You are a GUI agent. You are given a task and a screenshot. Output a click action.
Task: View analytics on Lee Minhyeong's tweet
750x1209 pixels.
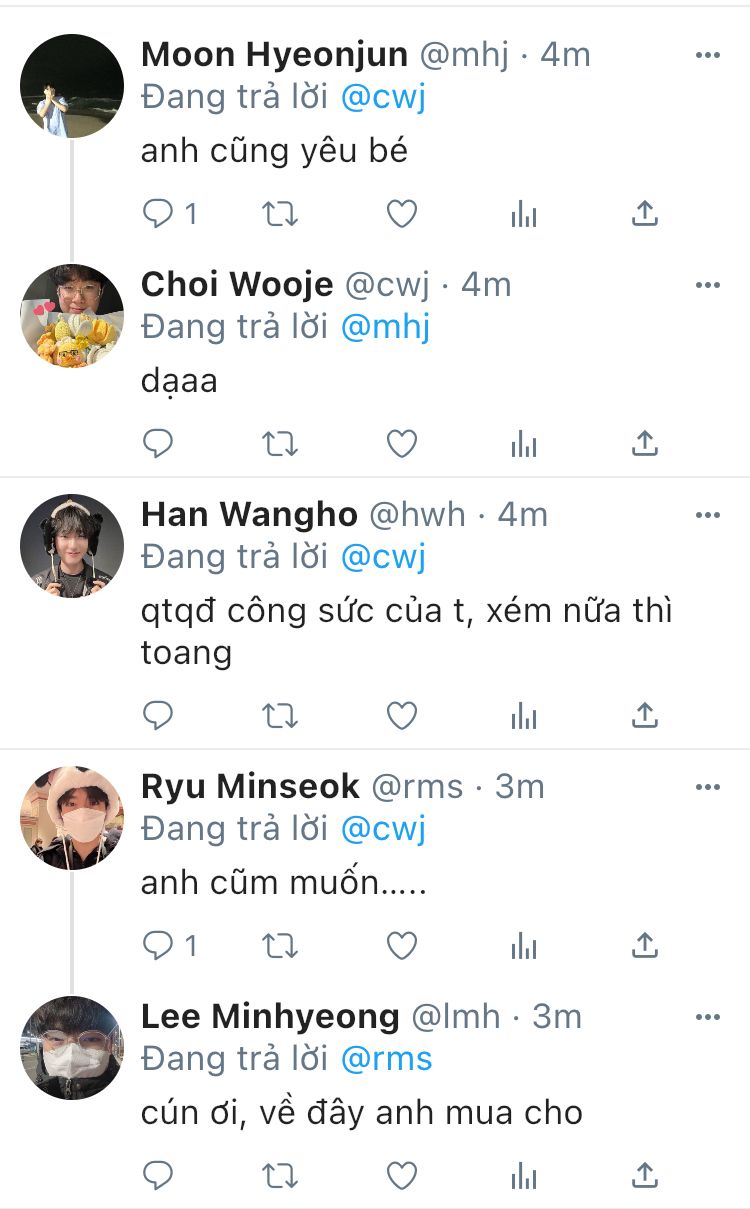point(524,1175)
